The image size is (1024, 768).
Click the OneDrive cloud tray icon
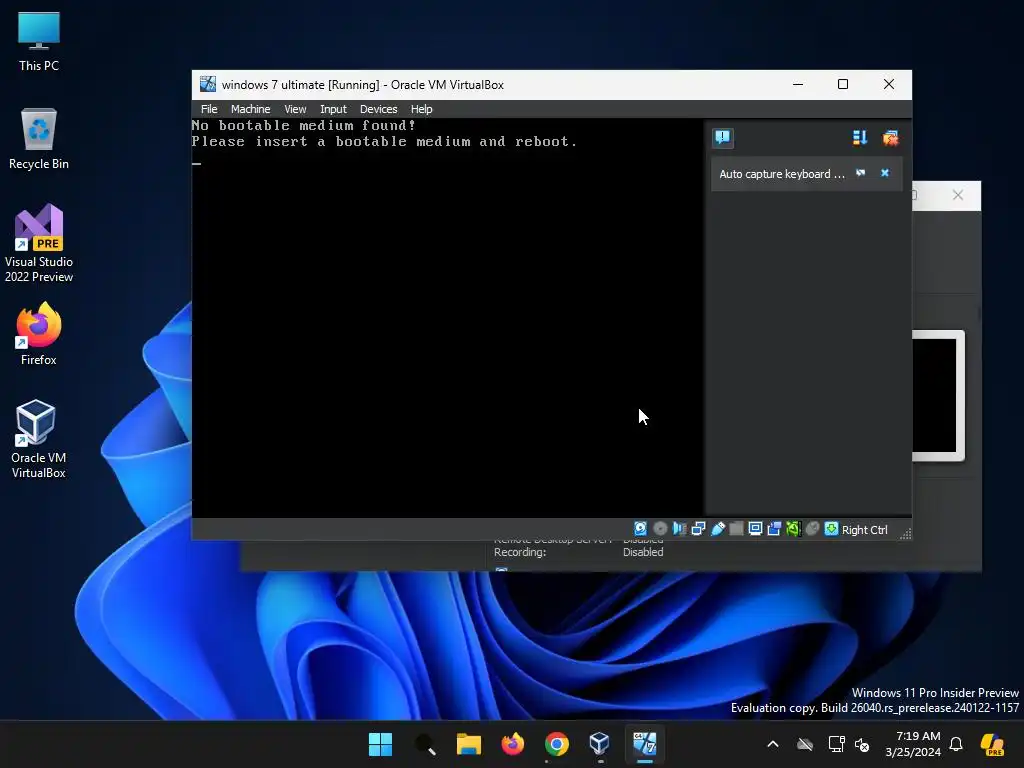click(x=805, y=744)
